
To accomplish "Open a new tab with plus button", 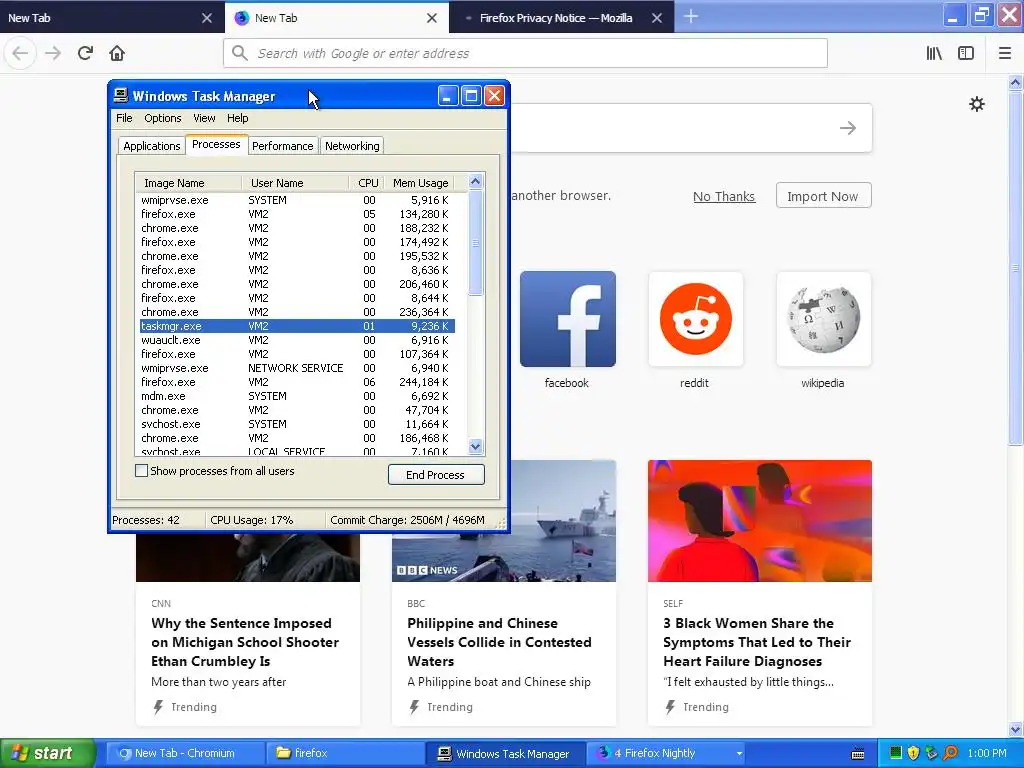I will coord(691,17).
